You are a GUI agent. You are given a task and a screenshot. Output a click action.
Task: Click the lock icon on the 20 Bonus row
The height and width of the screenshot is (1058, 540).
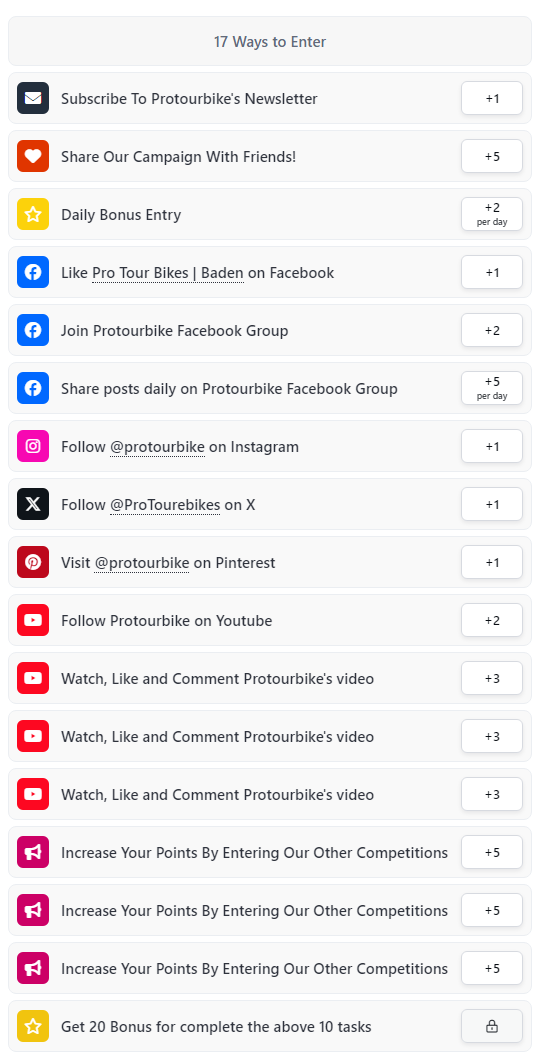coord(492,1027)
